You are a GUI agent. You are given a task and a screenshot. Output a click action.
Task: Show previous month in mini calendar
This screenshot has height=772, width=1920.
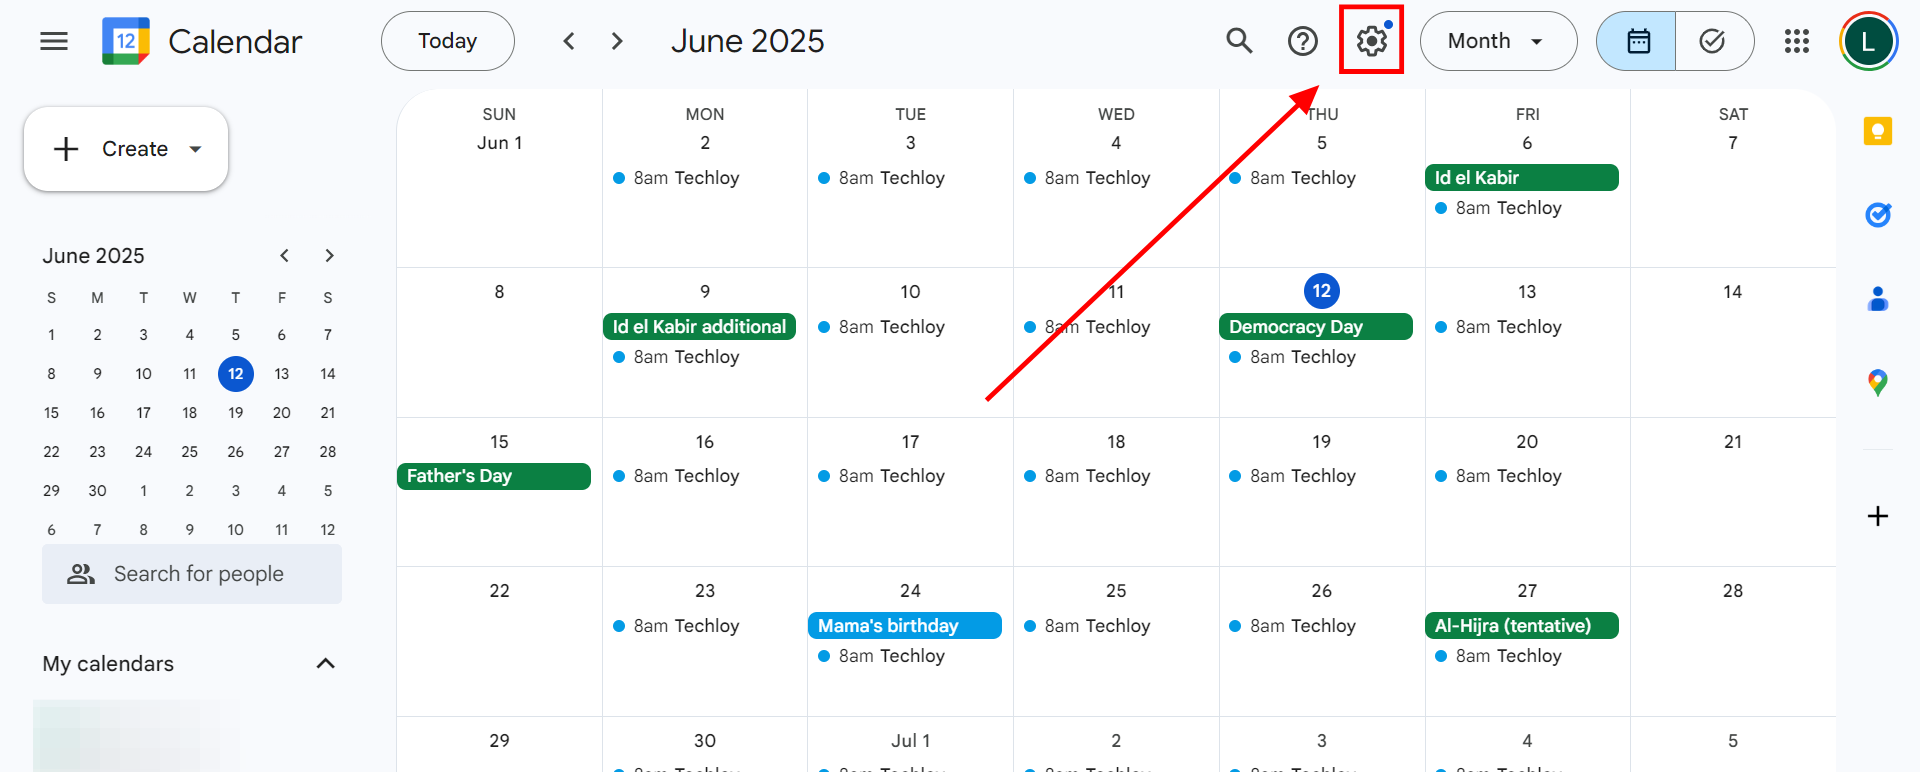[x=285, y=256]
